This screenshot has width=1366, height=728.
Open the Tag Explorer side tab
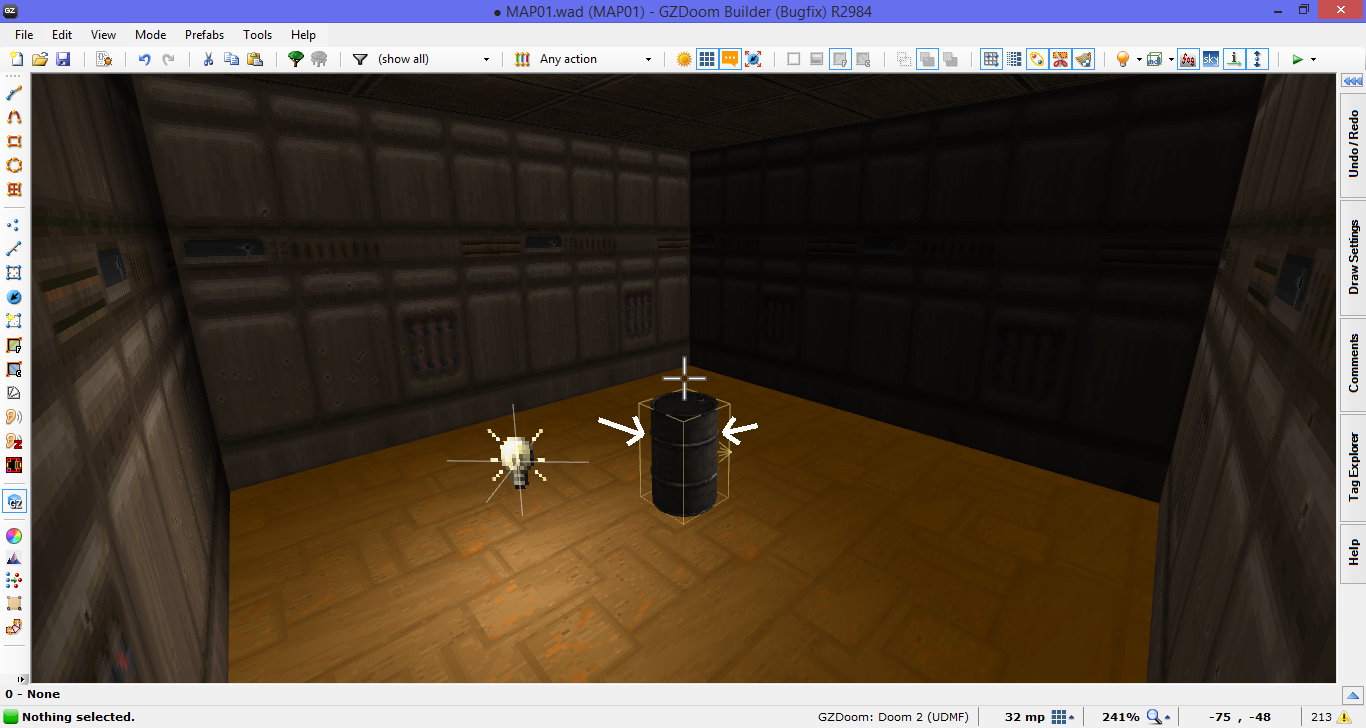click(x=1353, y=467)
